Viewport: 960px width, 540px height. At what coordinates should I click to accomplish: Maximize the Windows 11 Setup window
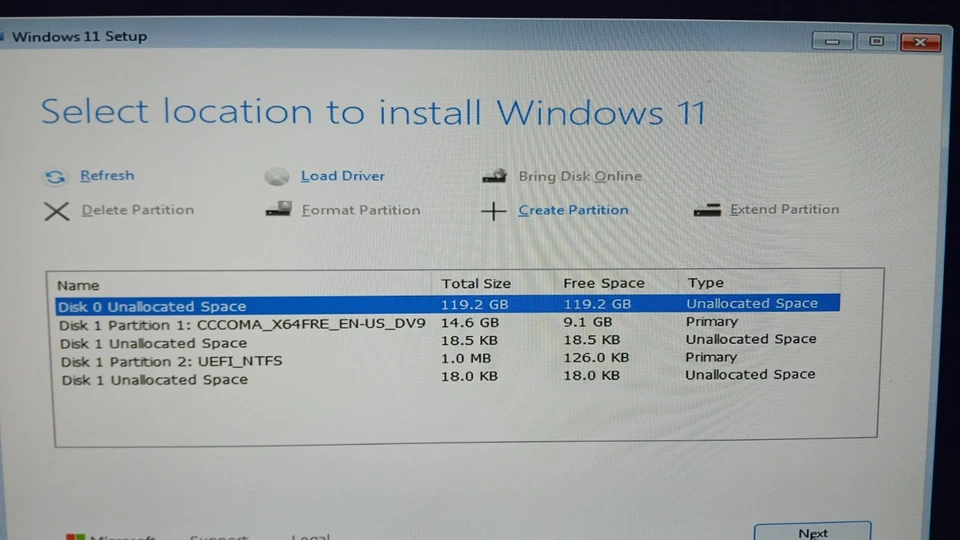[x=876, y=42]
